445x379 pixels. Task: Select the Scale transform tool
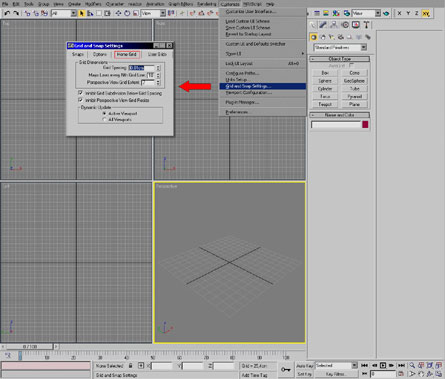136,13
